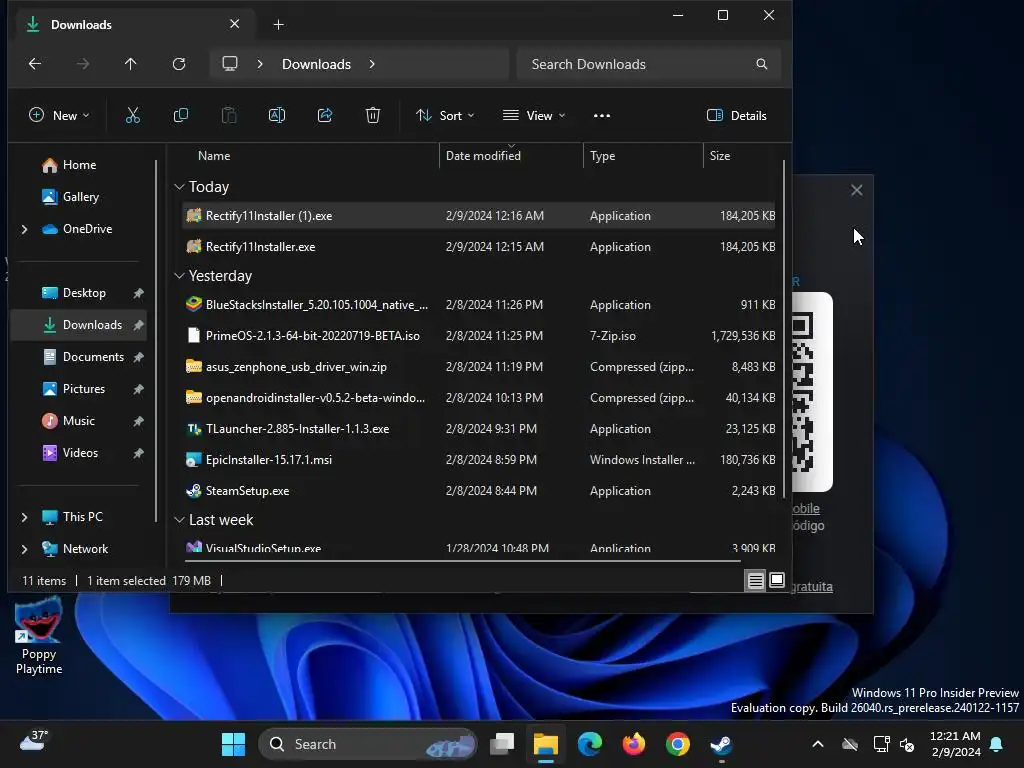This screenshot has height=768, width=1024.
Task: Expand This PC tree node
Action: (x=25, y=517)
